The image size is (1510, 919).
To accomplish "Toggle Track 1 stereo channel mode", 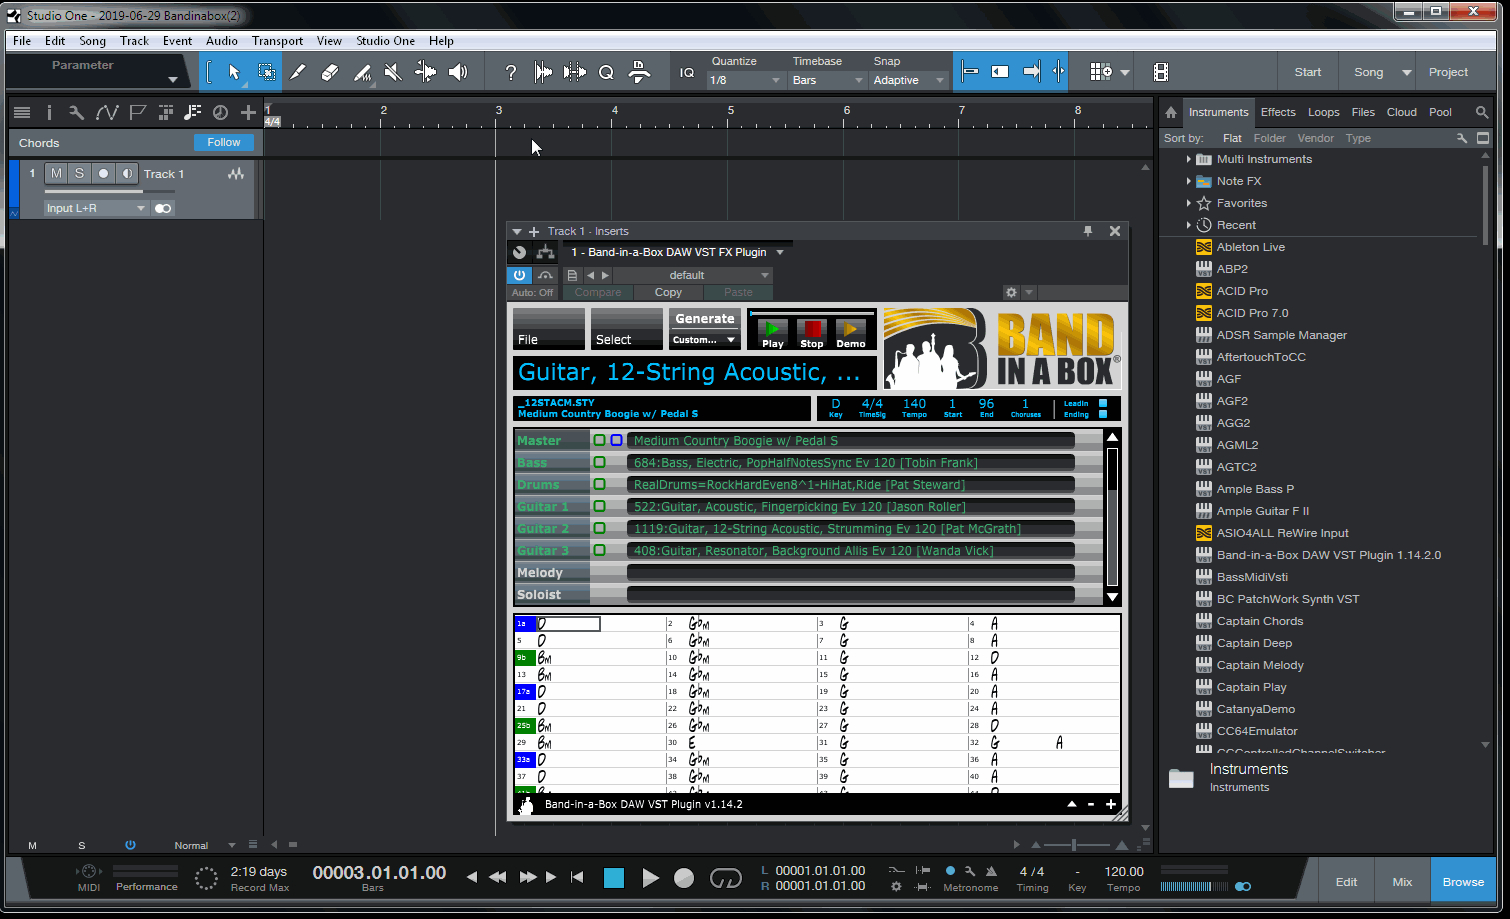I will 163,208.
